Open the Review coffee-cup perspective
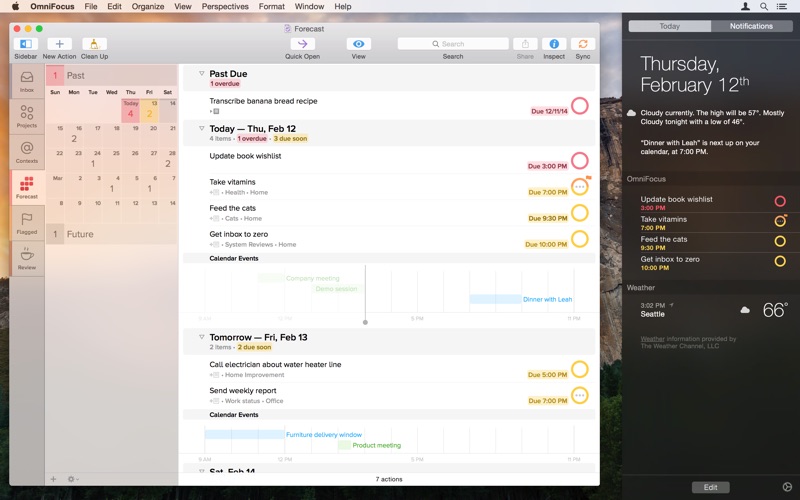The image size is (800, 500). (27, 259)
